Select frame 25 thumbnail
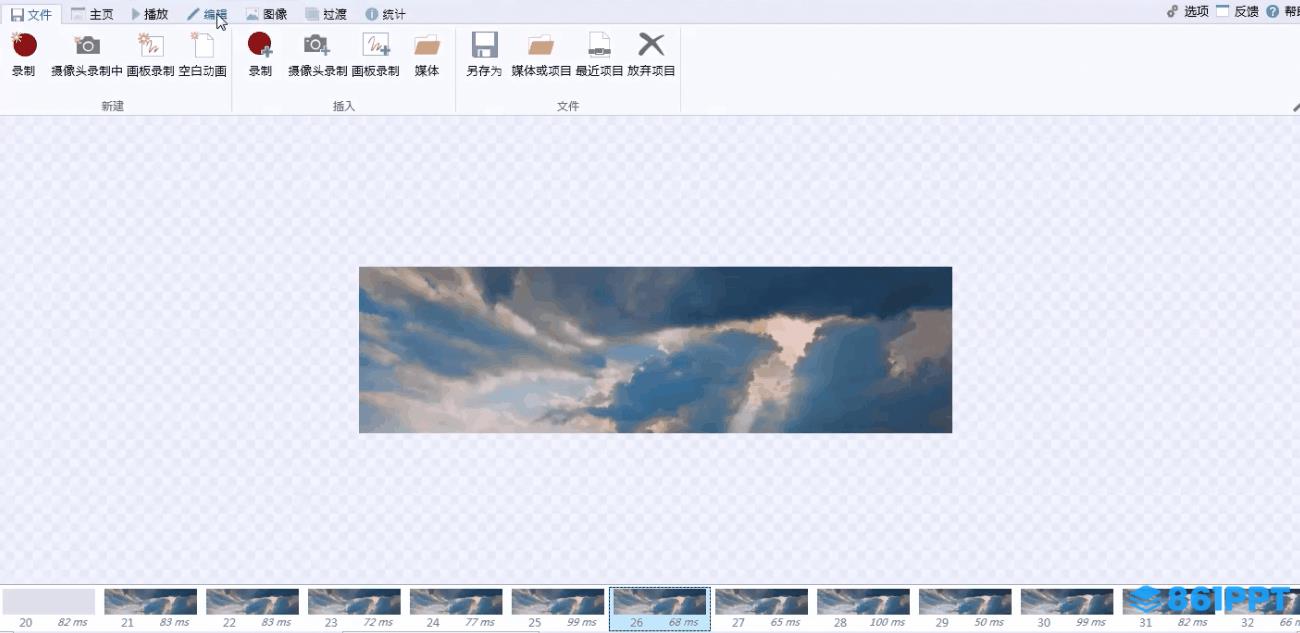Screen dimensions: 1300x633 pyautogui.click(x=558, y=601)
